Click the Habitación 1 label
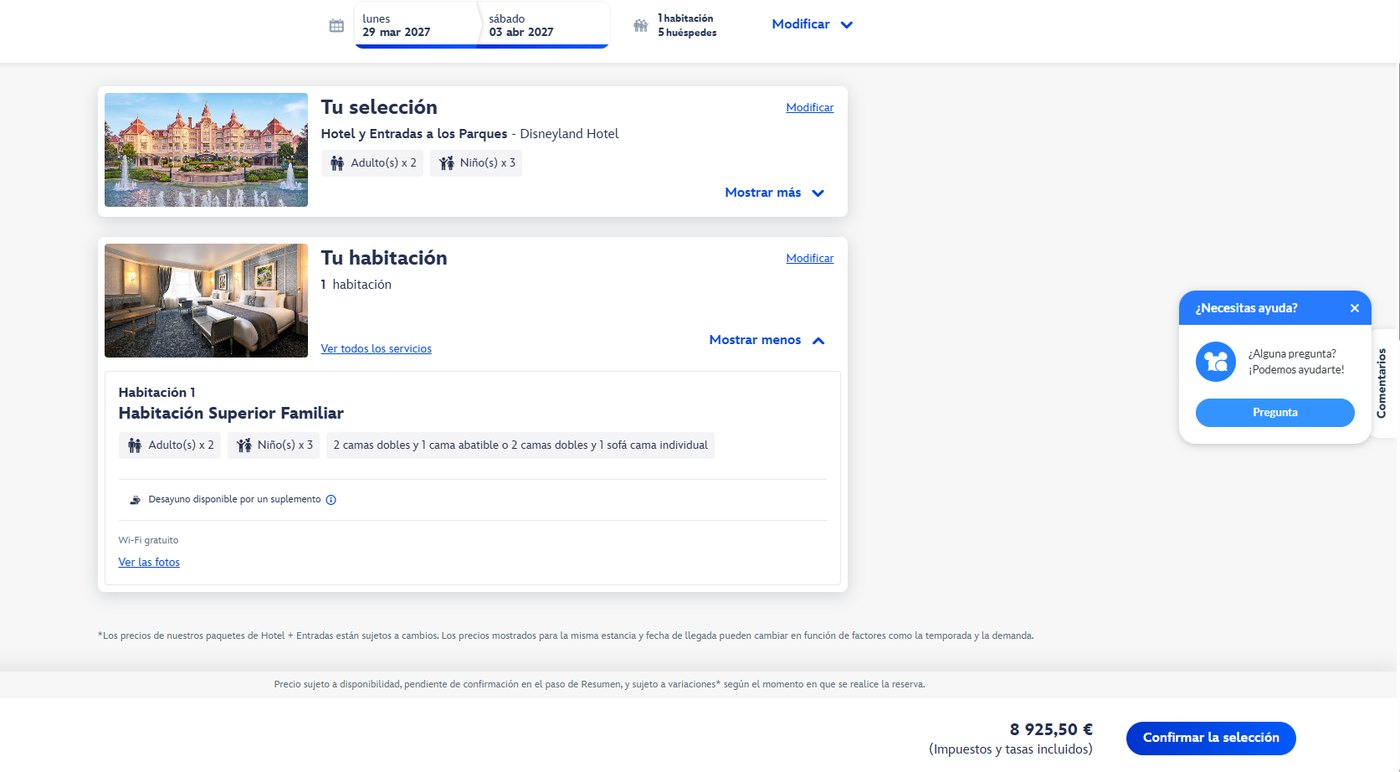 [157, 392]
